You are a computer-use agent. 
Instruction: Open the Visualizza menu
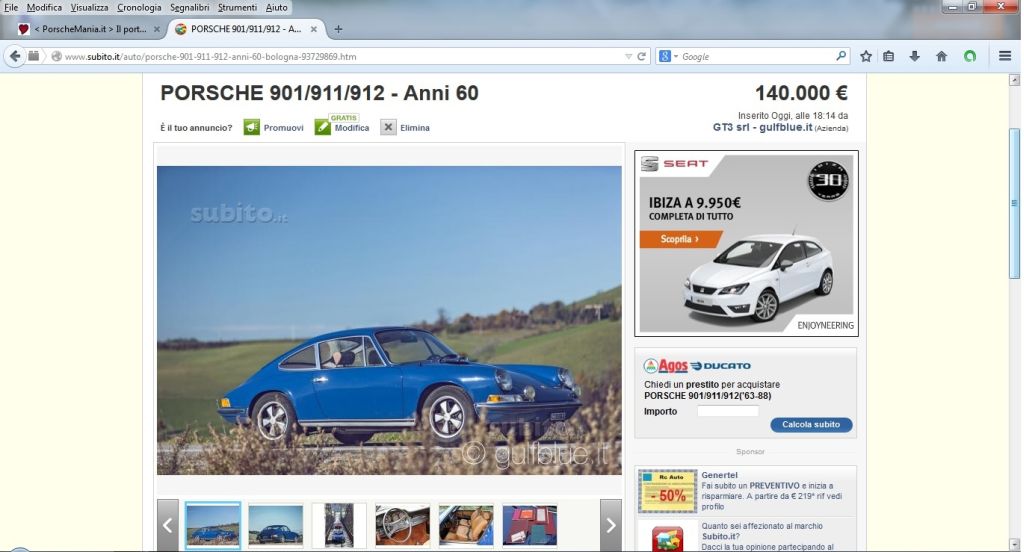point(89,7)
